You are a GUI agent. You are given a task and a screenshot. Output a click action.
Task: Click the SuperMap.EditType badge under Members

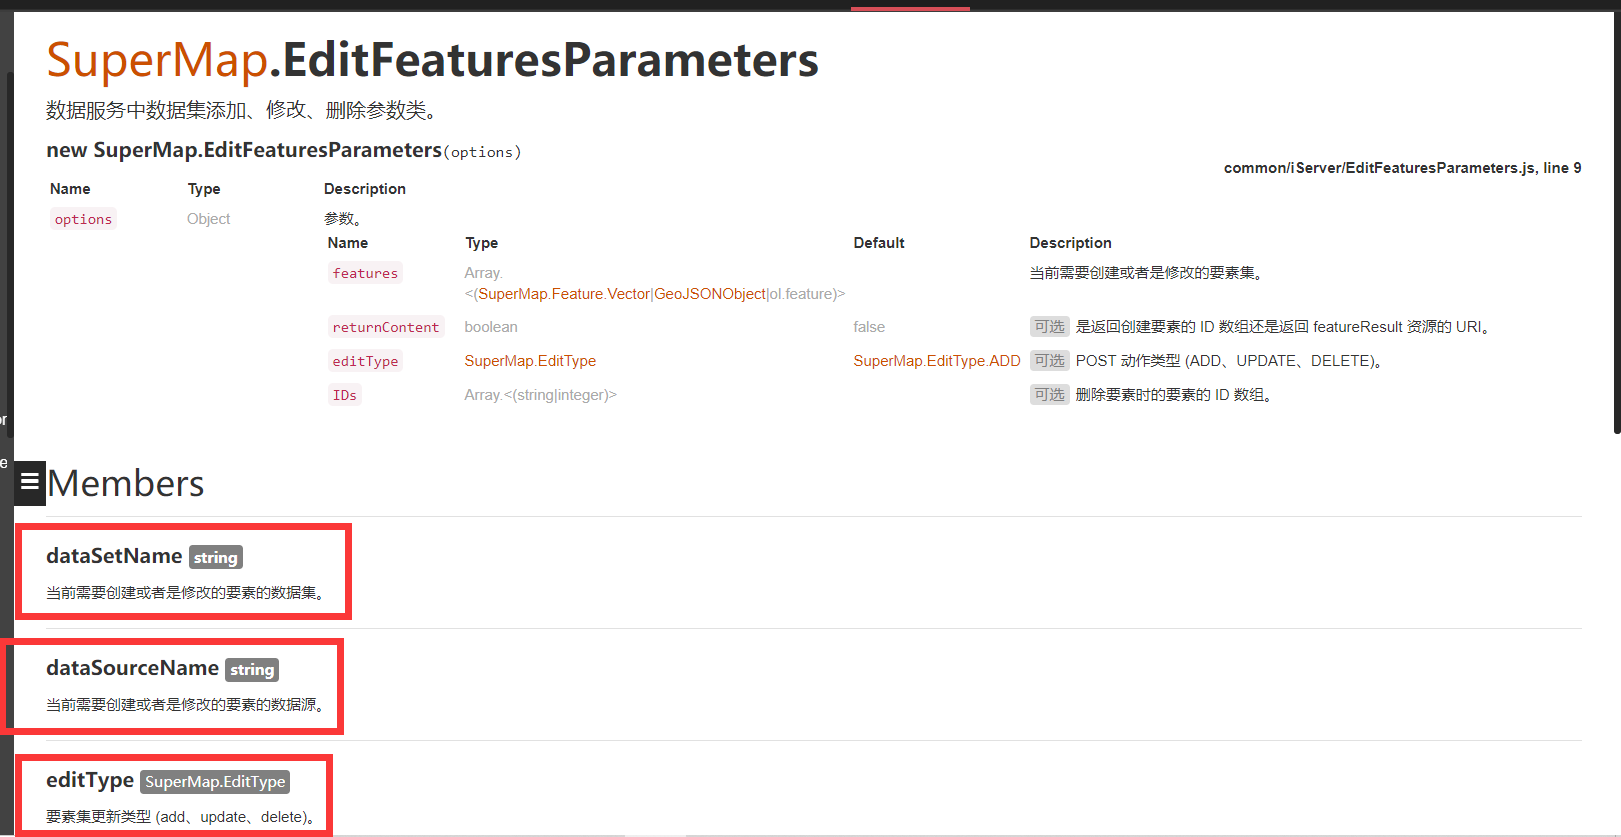(x=215, y=781)
